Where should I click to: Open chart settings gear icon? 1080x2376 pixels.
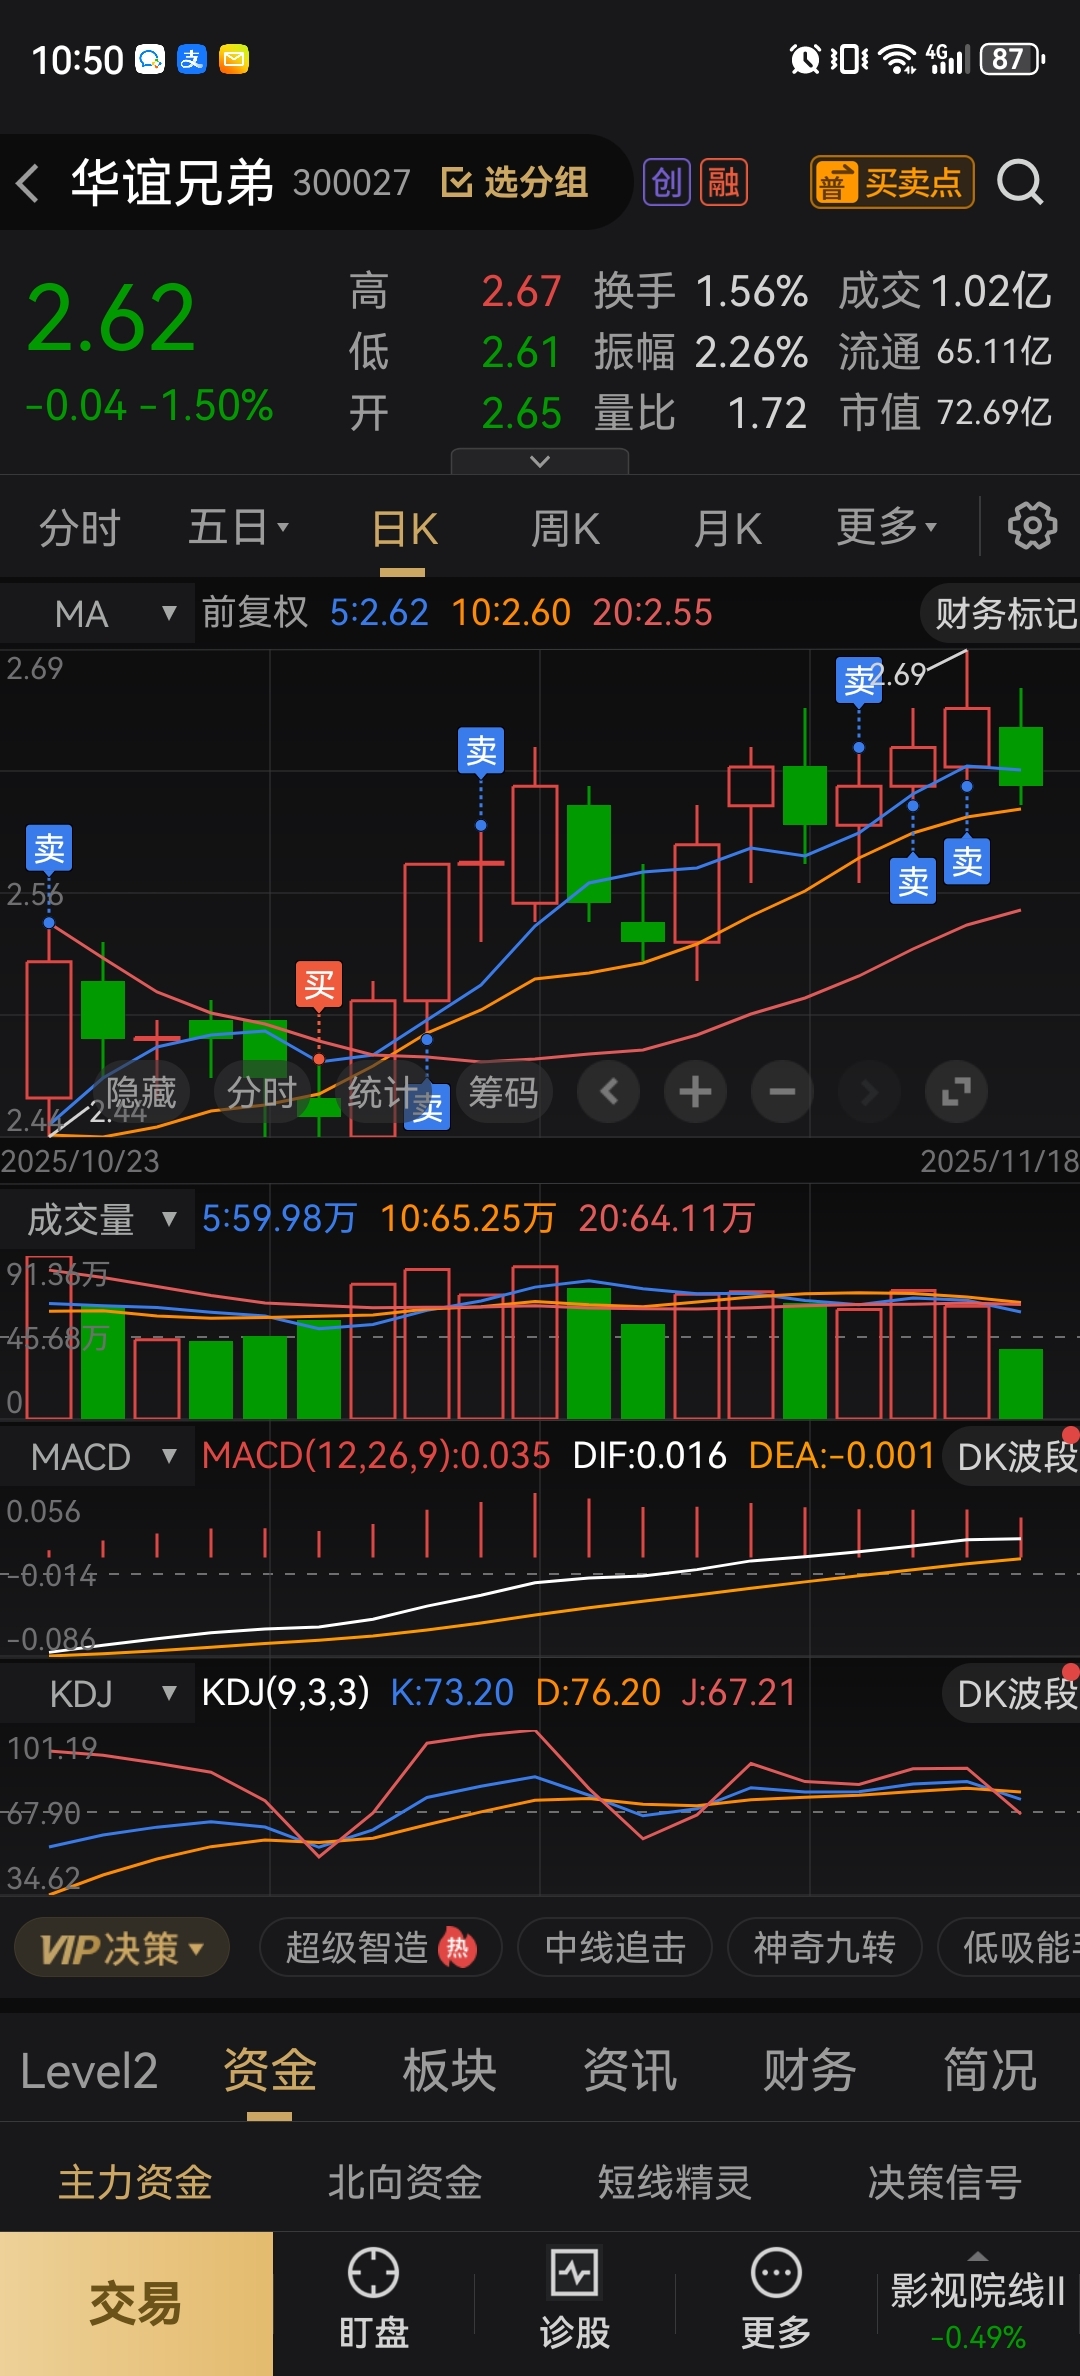click(1032, 526)
